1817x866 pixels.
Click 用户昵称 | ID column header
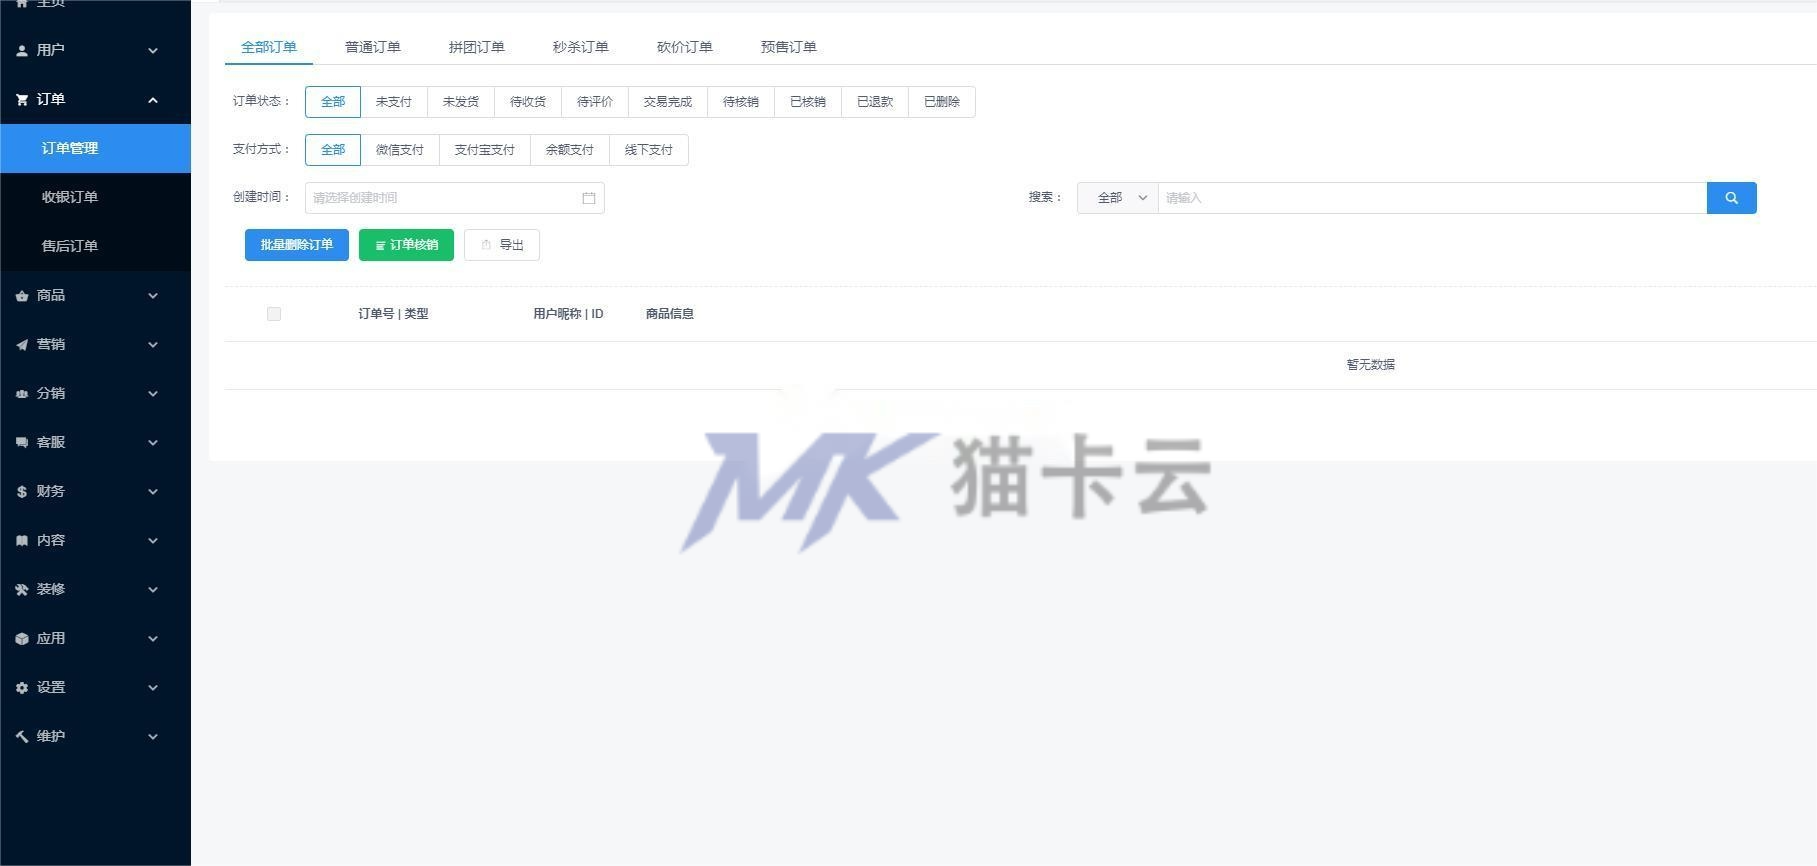click(568, 314)
